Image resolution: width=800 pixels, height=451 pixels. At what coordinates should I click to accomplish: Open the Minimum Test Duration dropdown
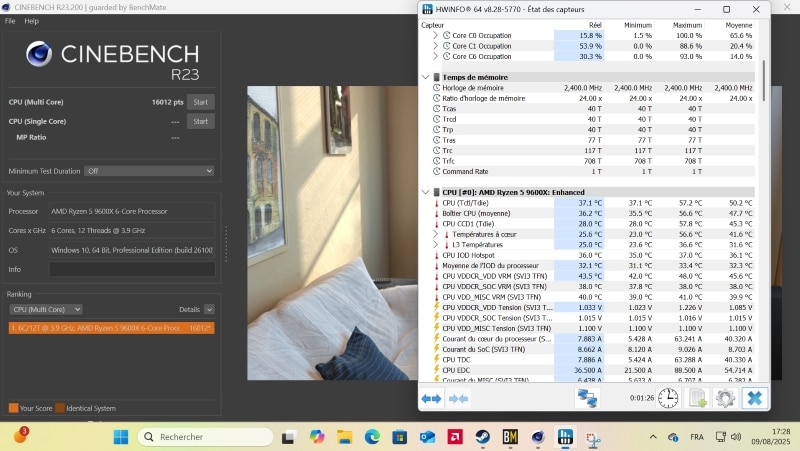pyautogui.click(x=149, y=171)
